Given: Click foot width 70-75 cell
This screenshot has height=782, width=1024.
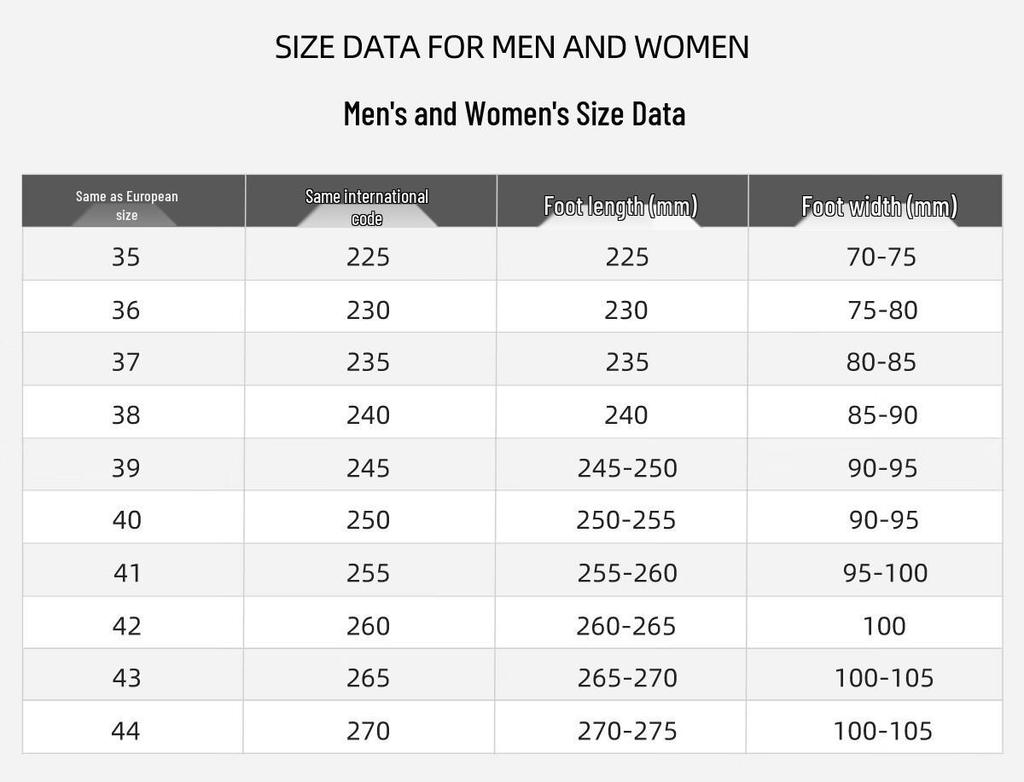Looking at the screenshot, I should pos(875,255).
